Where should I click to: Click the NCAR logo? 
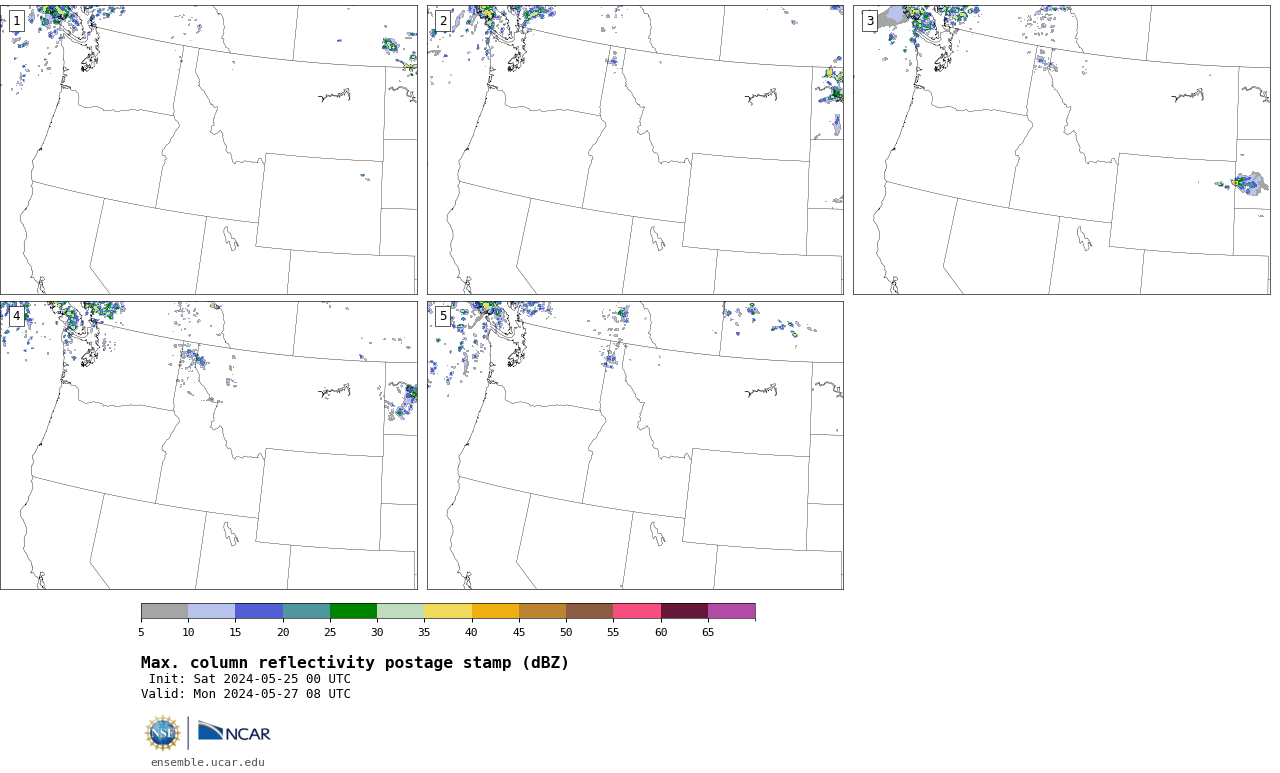(x=234, y=733)
